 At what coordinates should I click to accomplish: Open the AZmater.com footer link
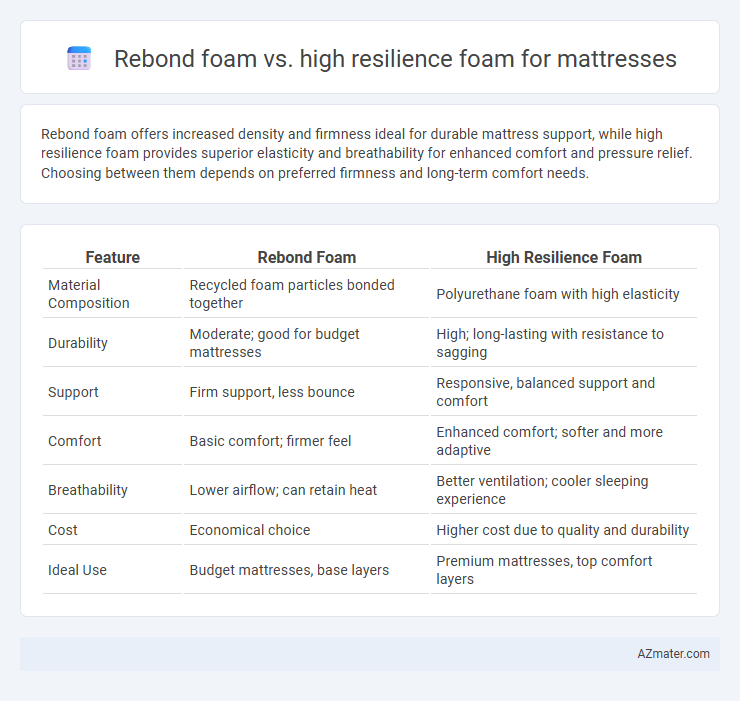point(673,653)
